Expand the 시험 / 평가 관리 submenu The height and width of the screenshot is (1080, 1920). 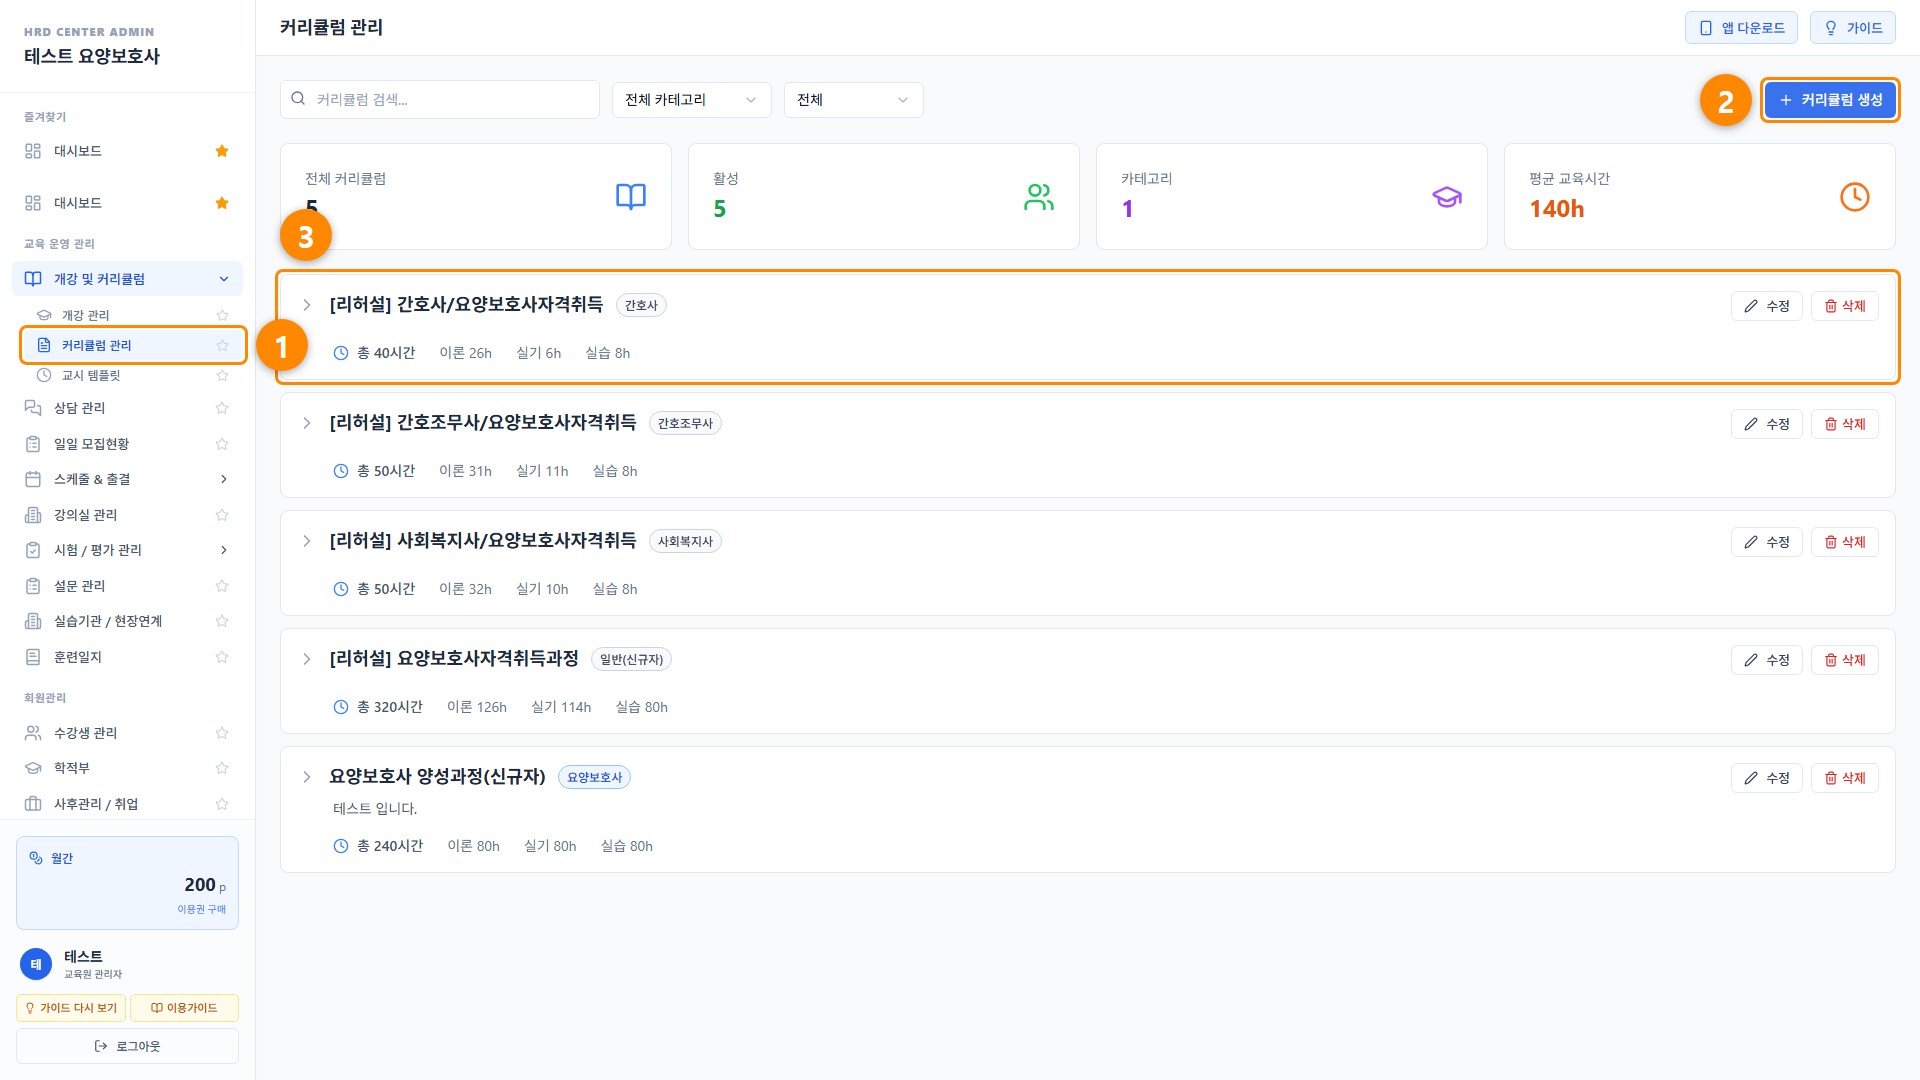pos(224,550)
